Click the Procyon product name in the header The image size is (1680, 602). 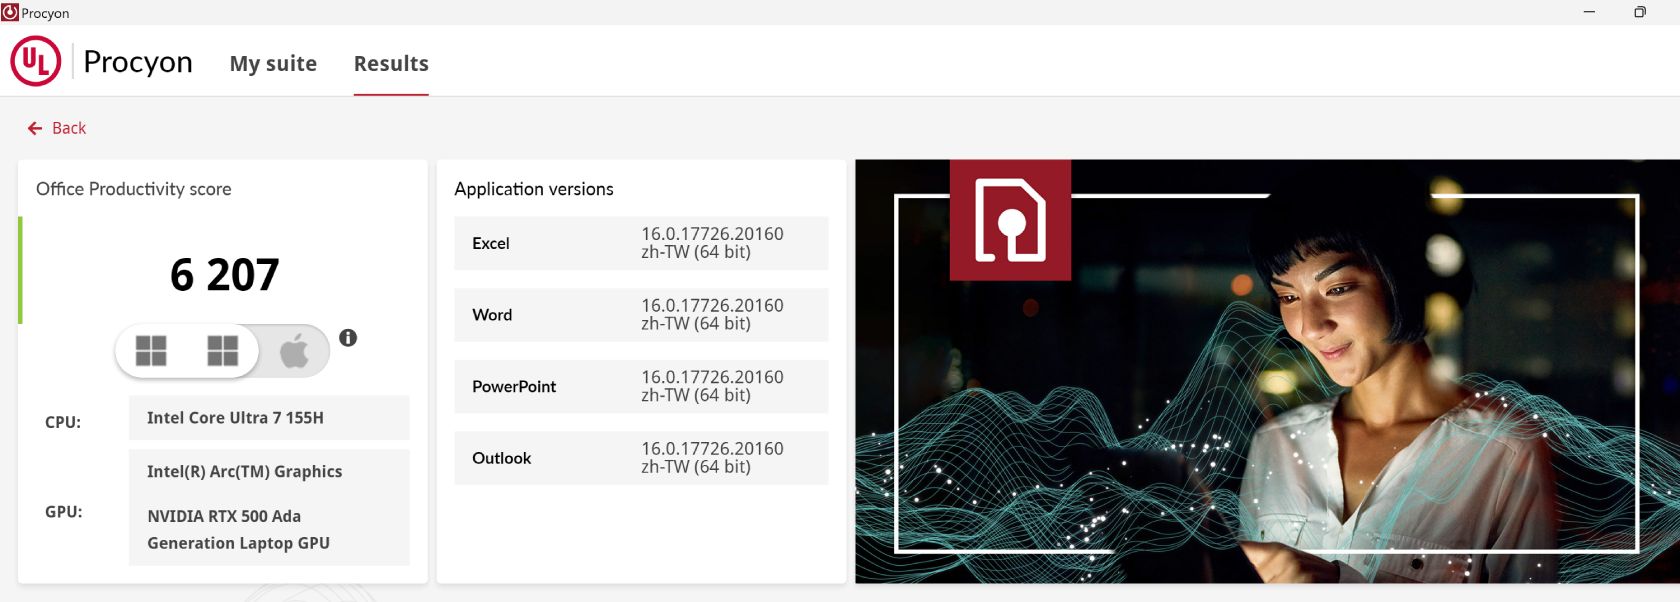[x=138, y=62]
